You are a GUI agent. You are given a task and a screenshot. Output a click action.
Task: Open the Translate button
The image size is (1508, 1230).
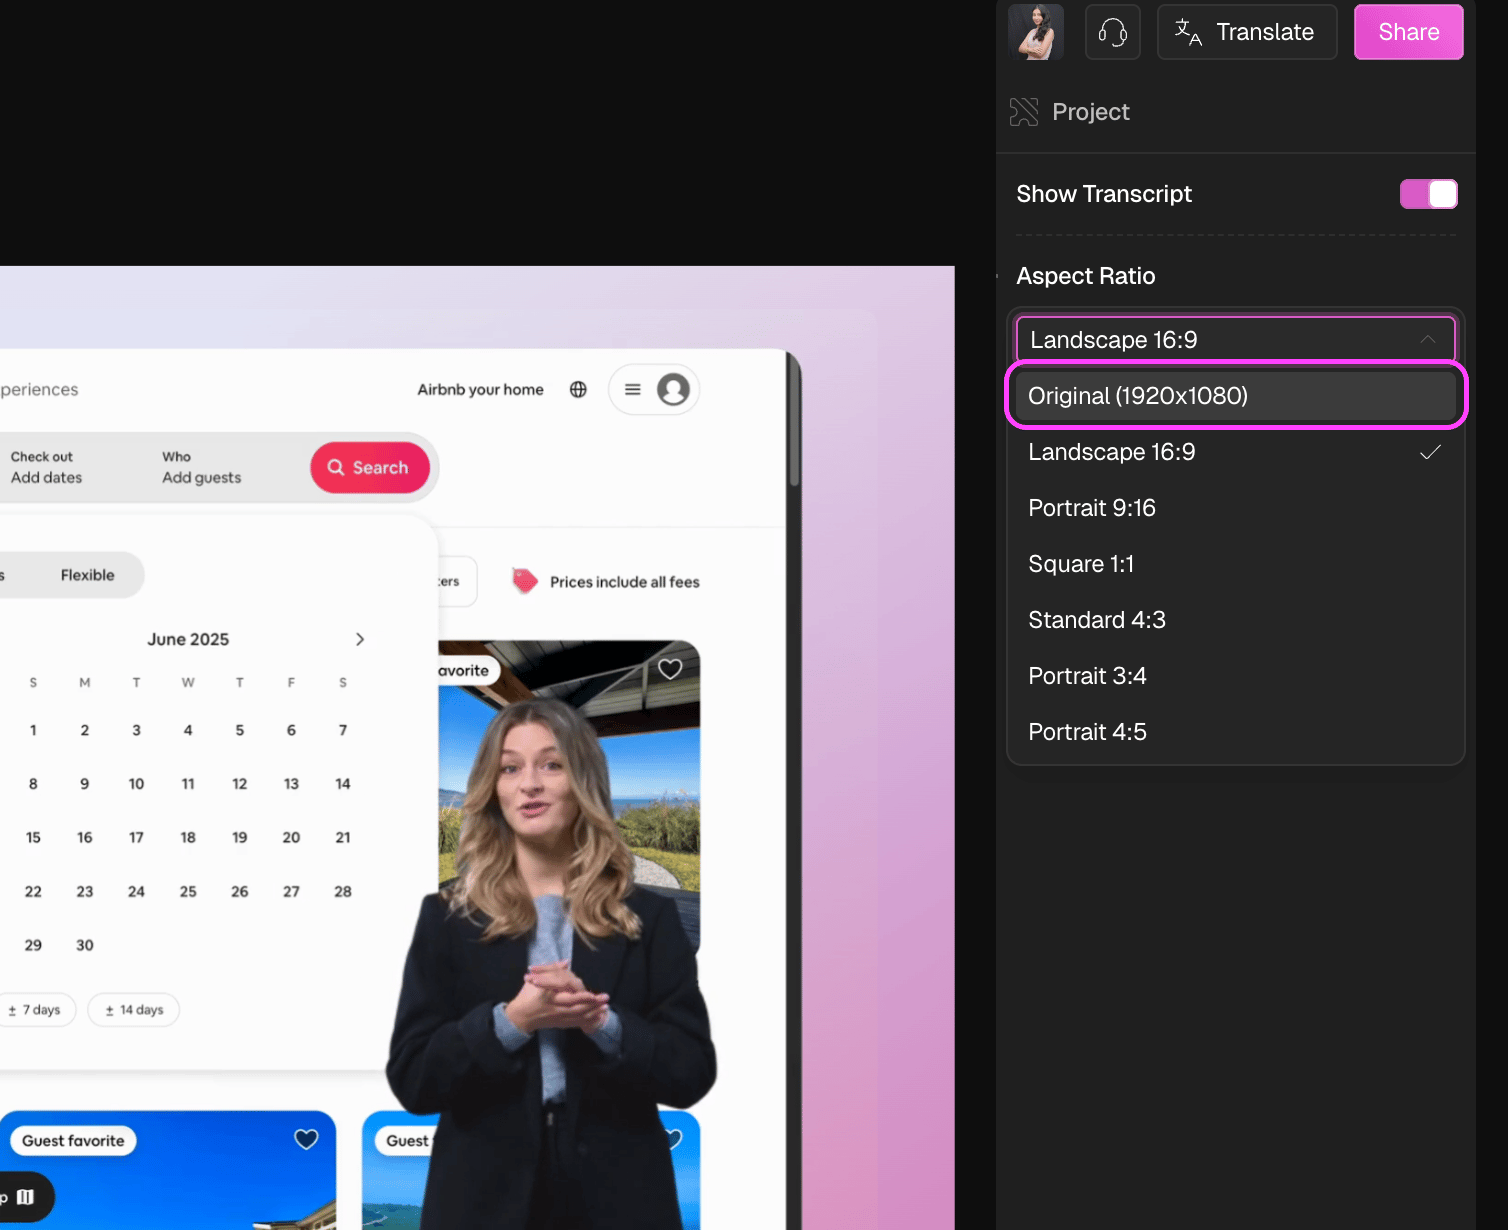pyautogui.click(x=1247, y=32)
